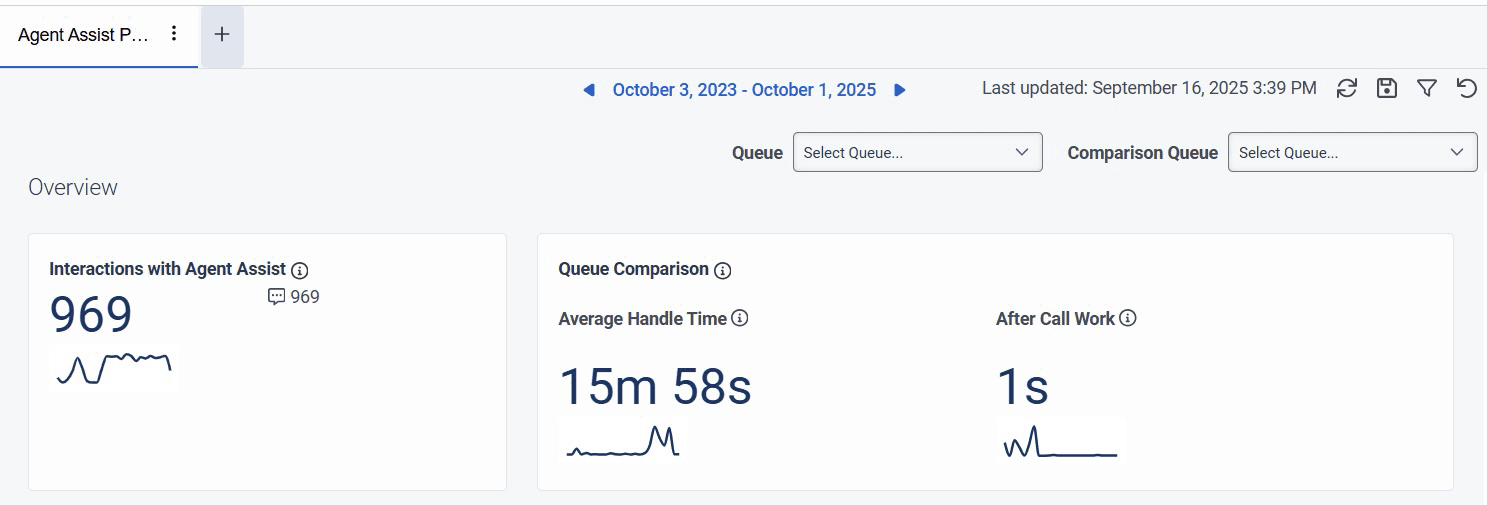Click the reset undo arrow icon
1487x505 pixels.
[1466, 89]
